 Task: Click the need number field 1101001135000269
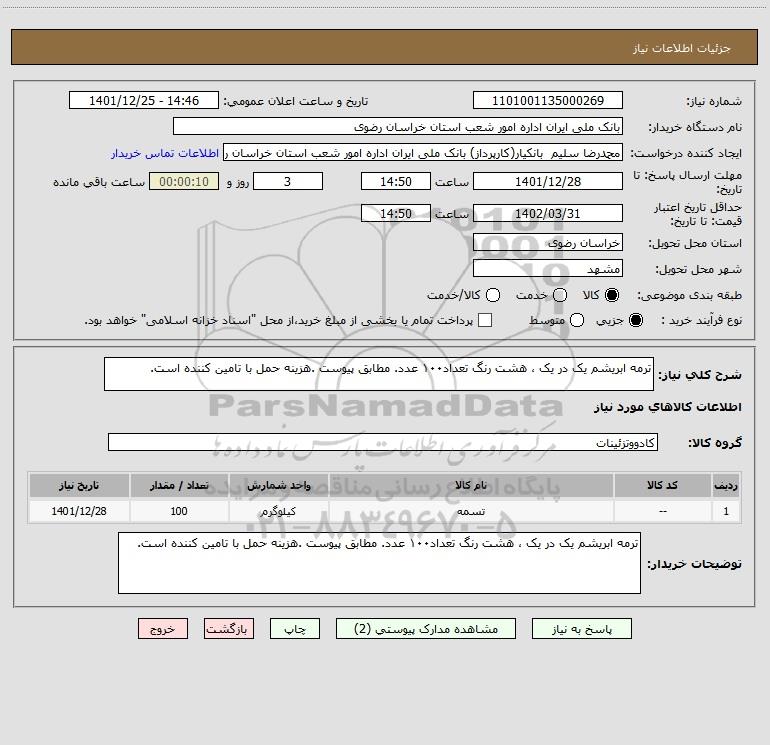[548, 100]
